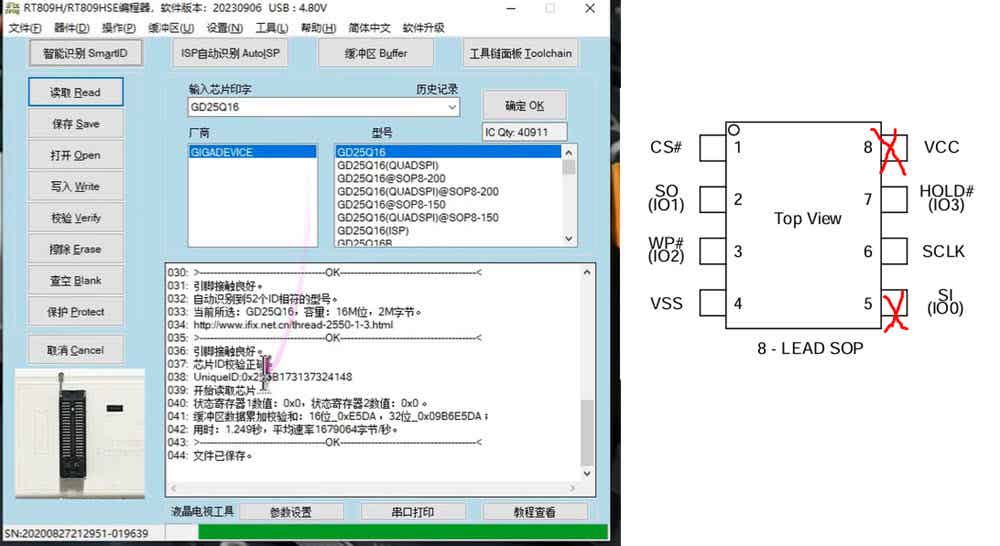Screen dimensions: 1000x546
Task: Click the Read chip button
Action: click(x=75, y=92)
